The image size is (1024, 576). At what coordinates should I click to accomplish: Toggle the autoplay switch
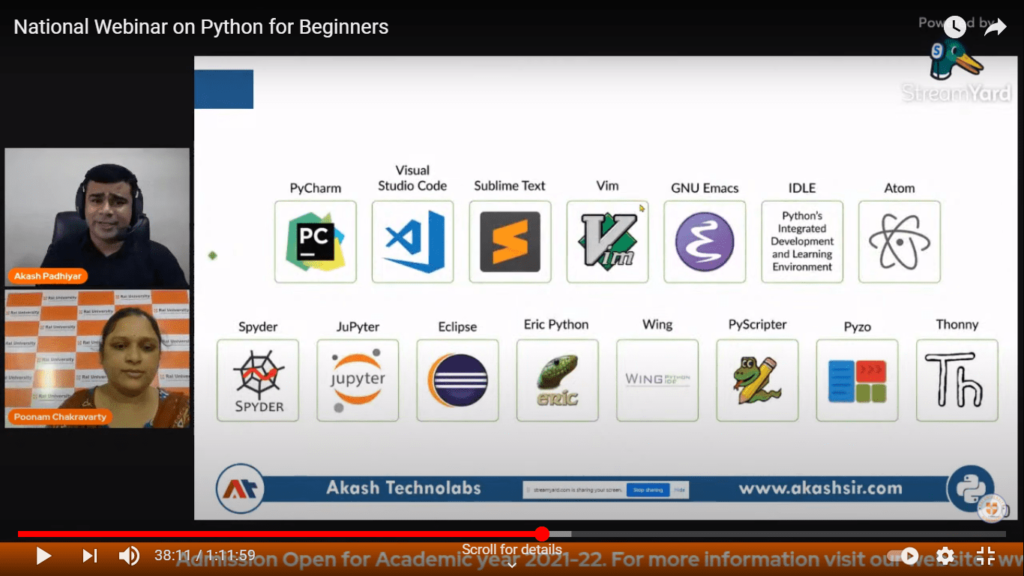tap(903, 556)
